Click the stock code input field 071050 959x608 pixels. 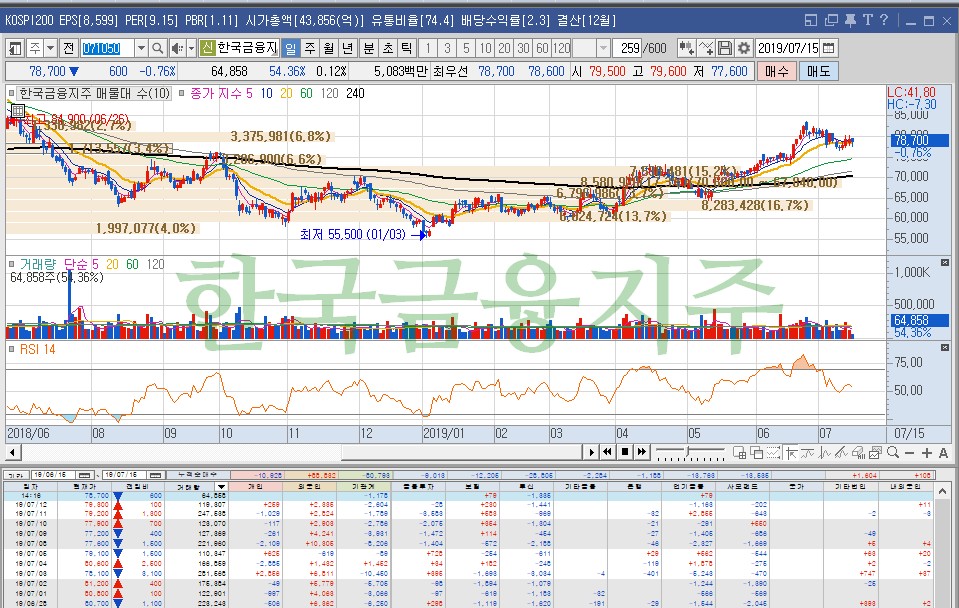(107, 48)
